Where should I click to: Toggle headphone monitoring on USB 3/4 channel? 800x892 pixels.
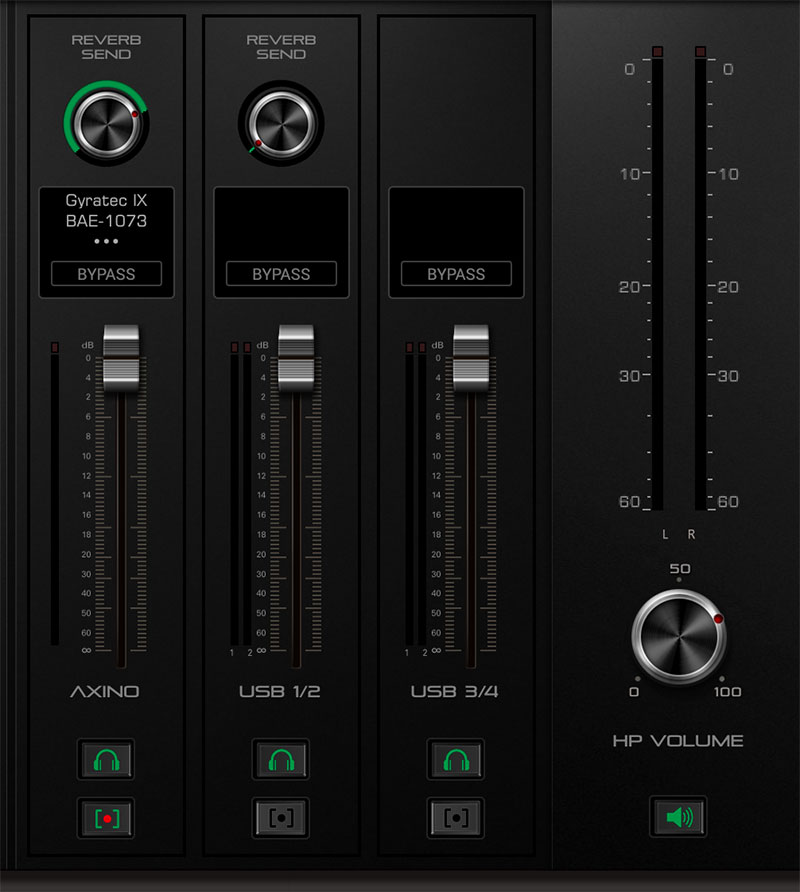456,761
